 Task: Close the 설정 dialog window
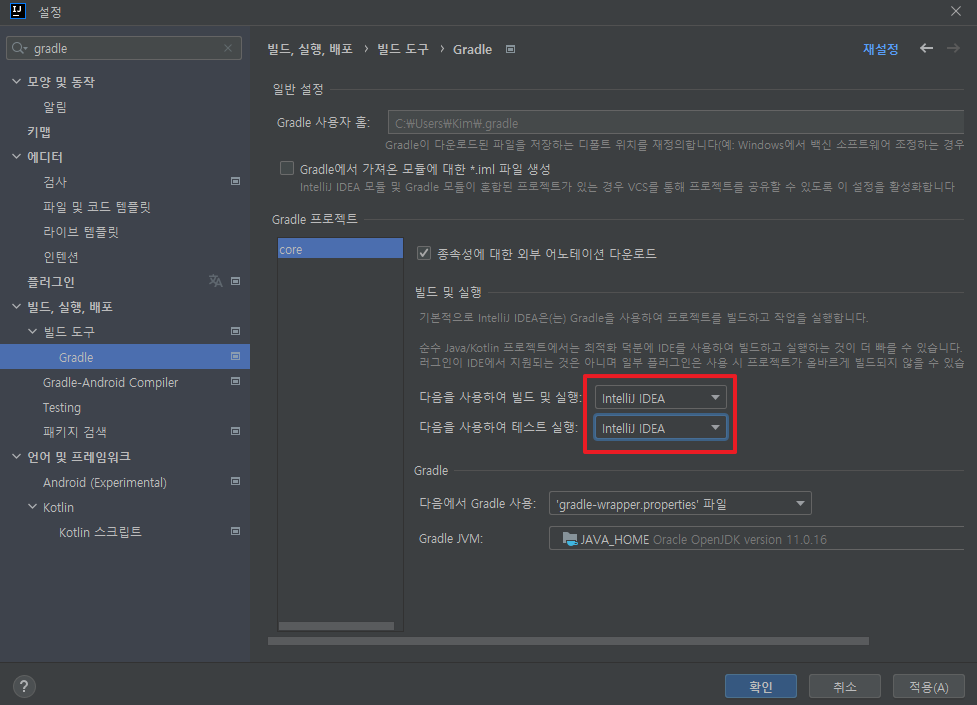pos(956,11)
